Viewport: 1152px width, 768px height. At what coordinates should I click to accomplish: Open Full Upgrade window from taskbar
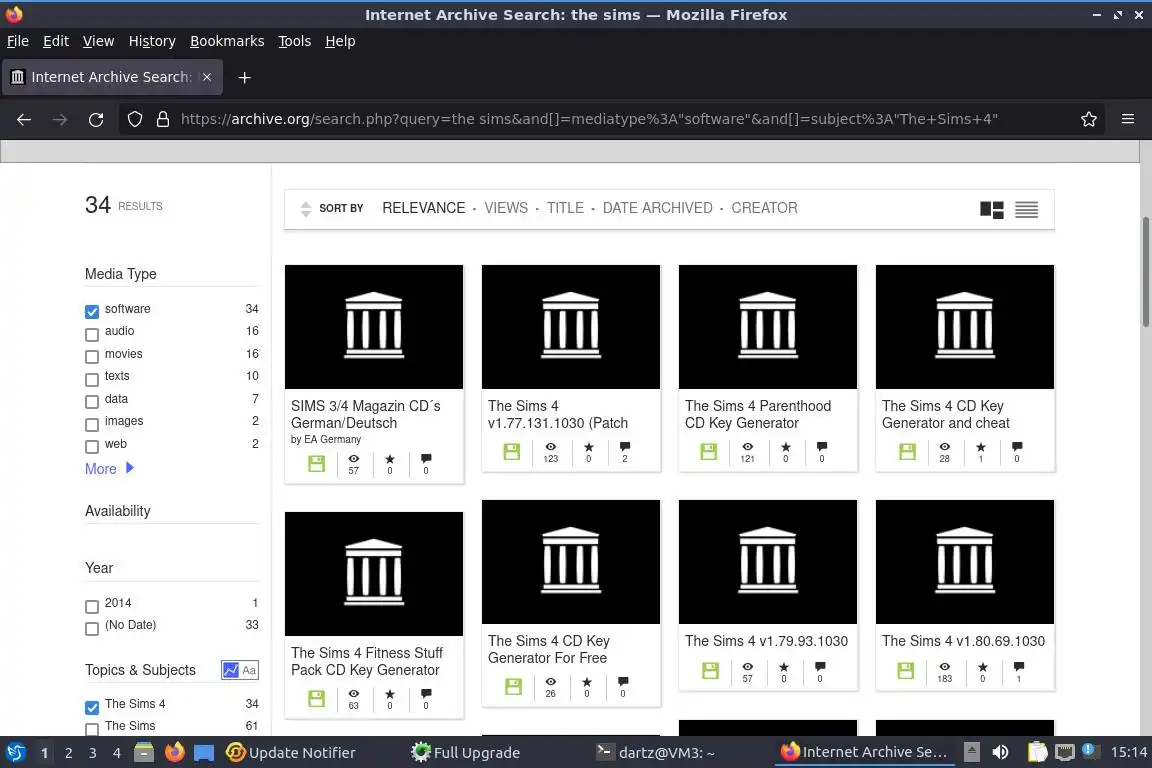[466, 753]
